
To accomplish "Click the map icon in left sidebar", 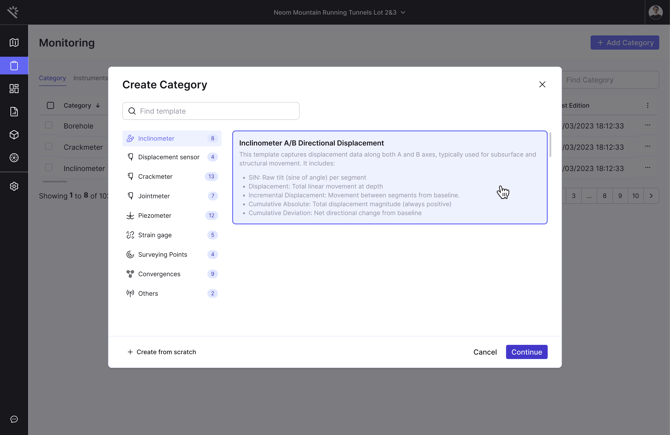I will [x=14, y=43].
